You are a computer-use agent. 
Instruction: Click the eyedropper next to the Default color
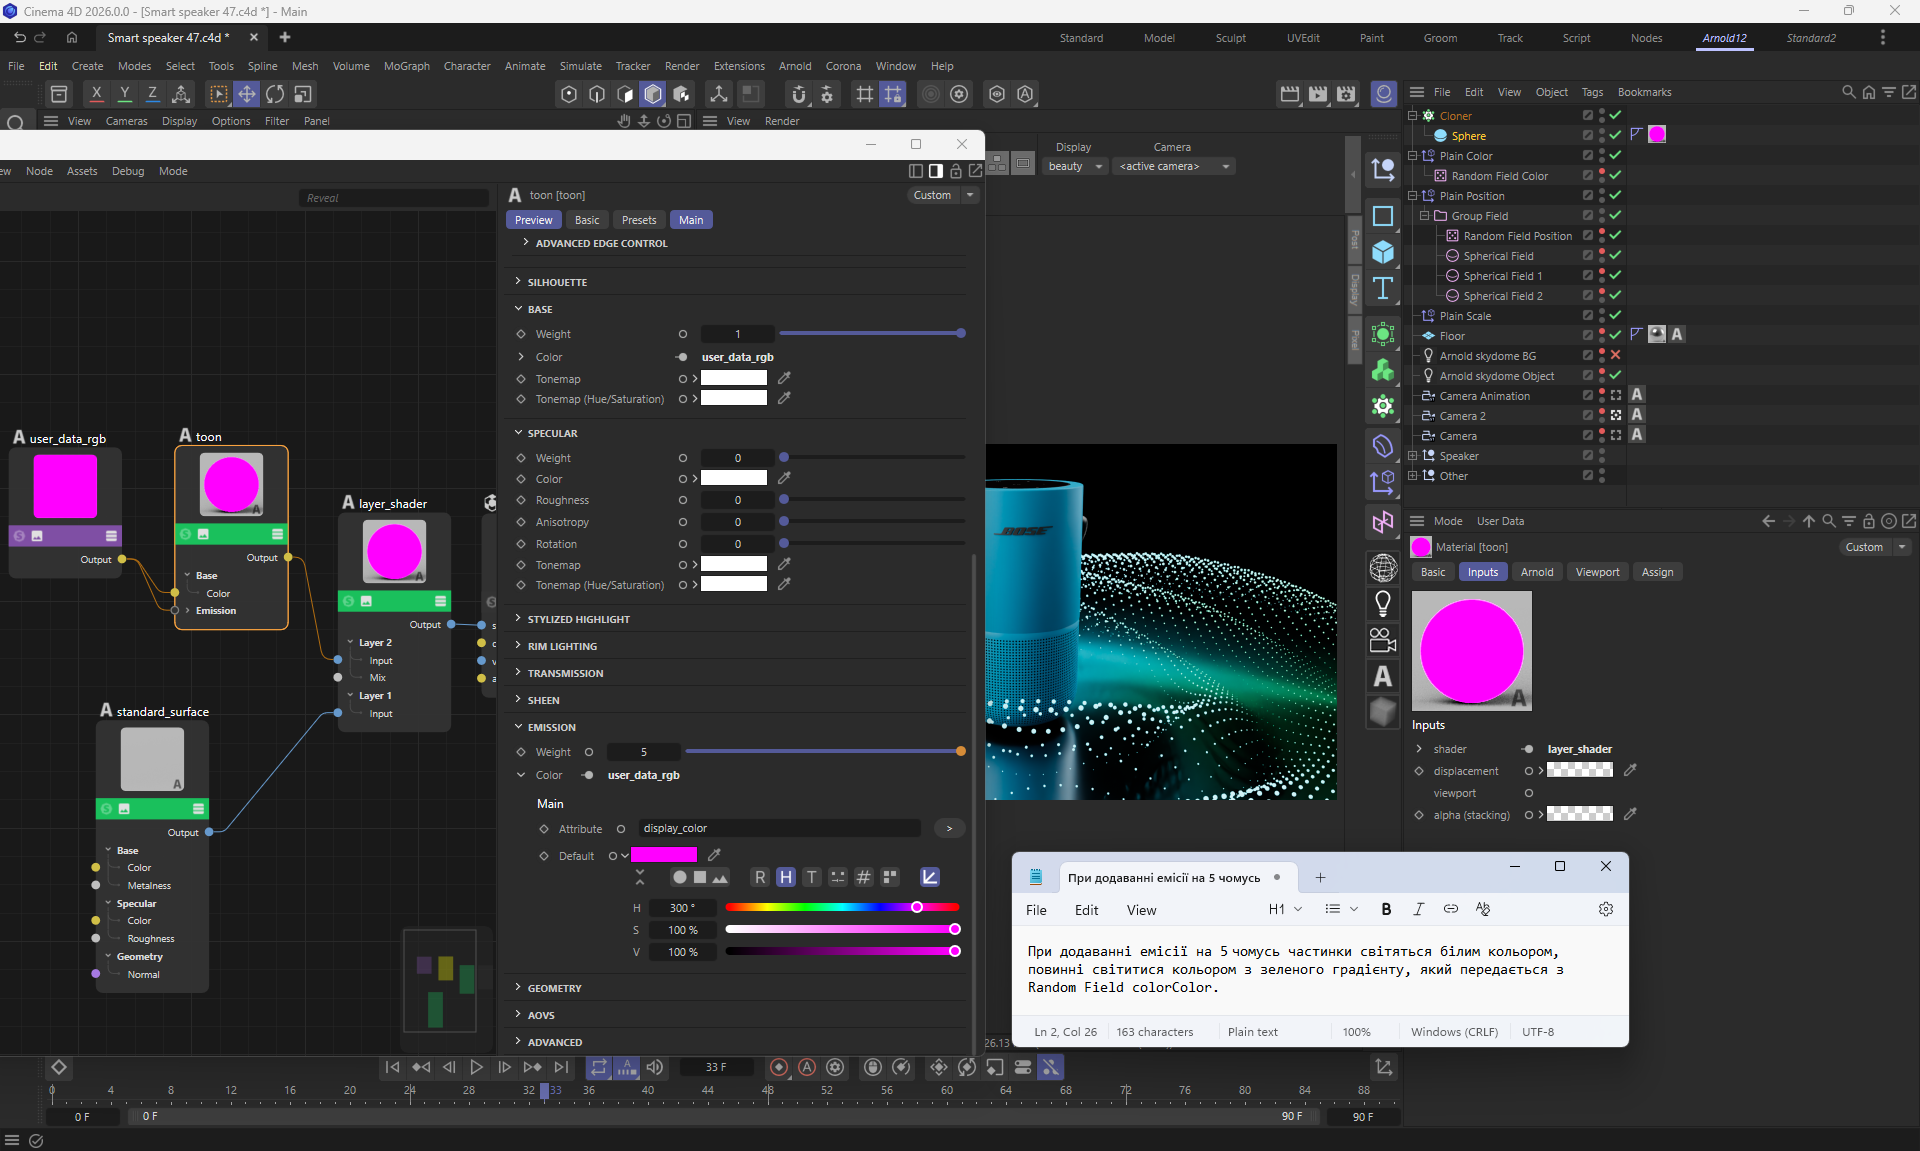714,855
